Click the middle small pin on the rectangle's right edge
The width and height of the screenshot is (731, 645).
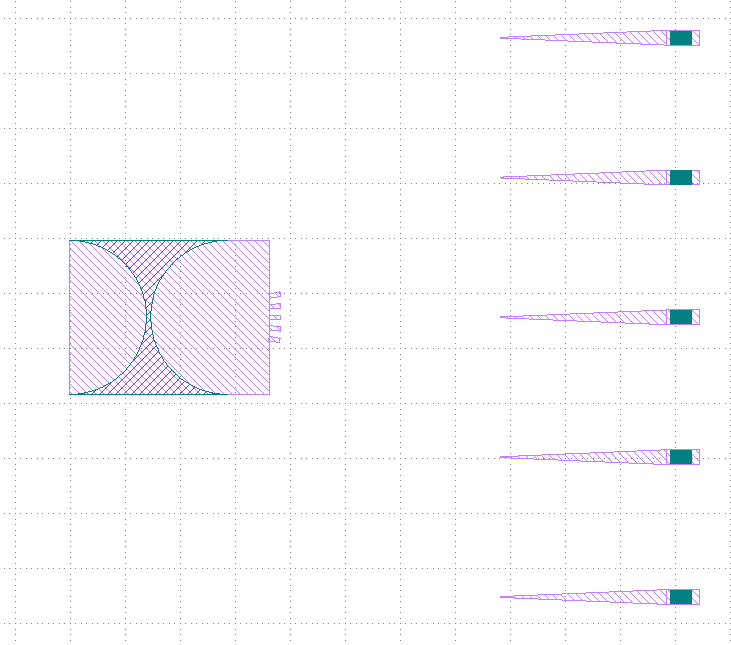tap(275, 317)
